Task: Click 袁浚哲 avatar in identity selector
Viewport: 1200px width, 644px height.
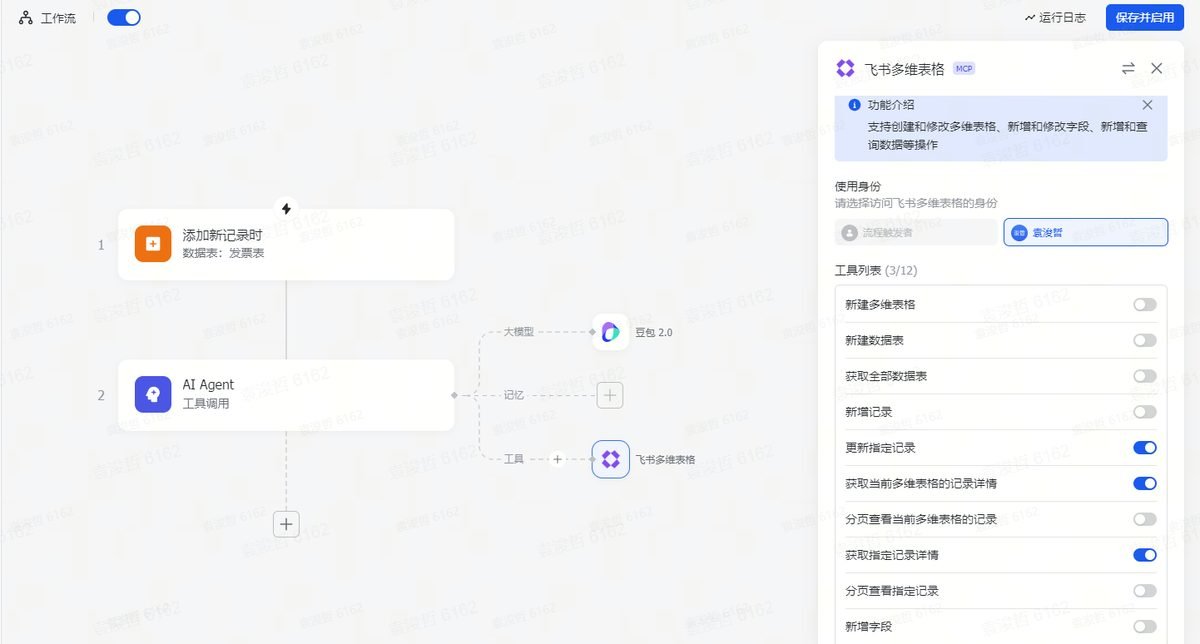Action: 1019,232
